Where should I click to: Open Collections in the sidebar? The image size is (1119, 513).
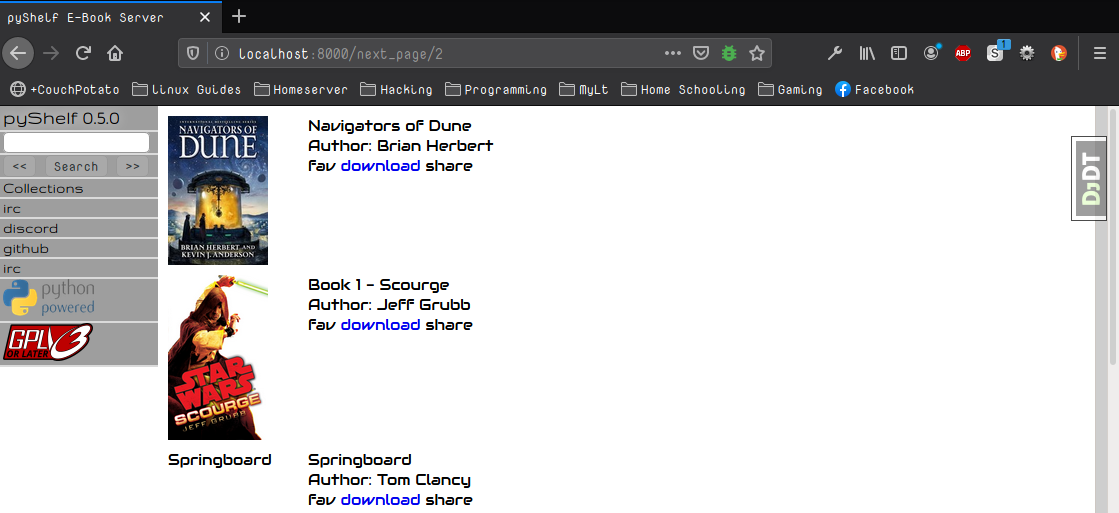click(x=43, y=188)
